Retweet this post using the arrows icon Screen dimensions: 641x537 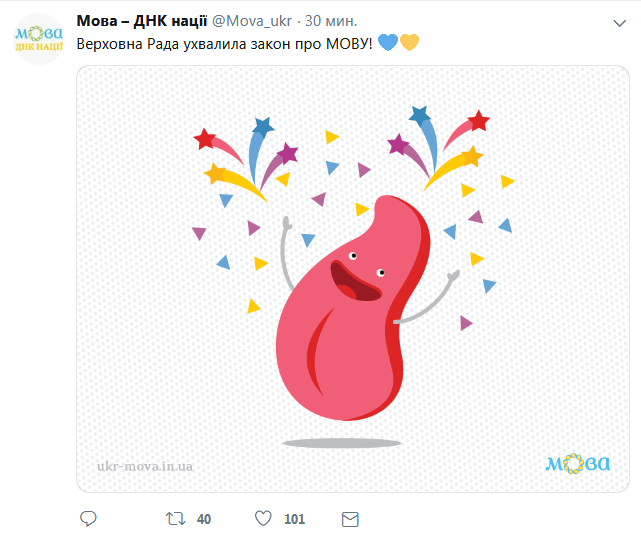click(x=175, y=519)
